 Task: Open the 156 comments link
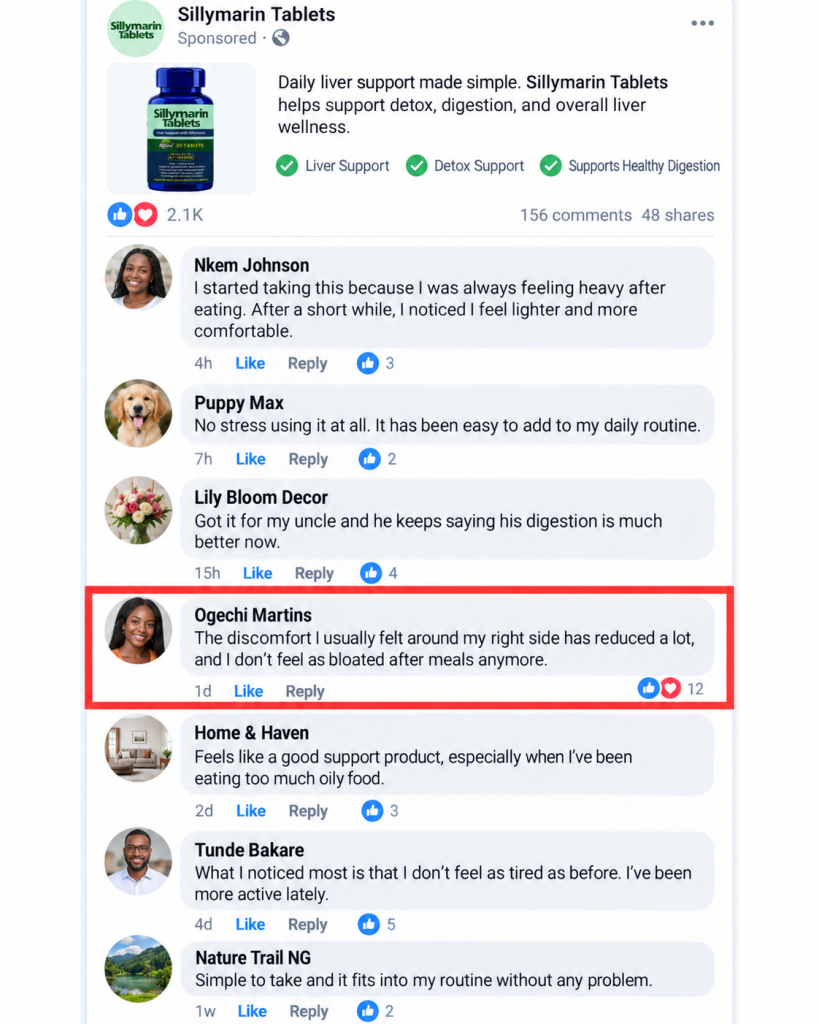pos(576,216)
